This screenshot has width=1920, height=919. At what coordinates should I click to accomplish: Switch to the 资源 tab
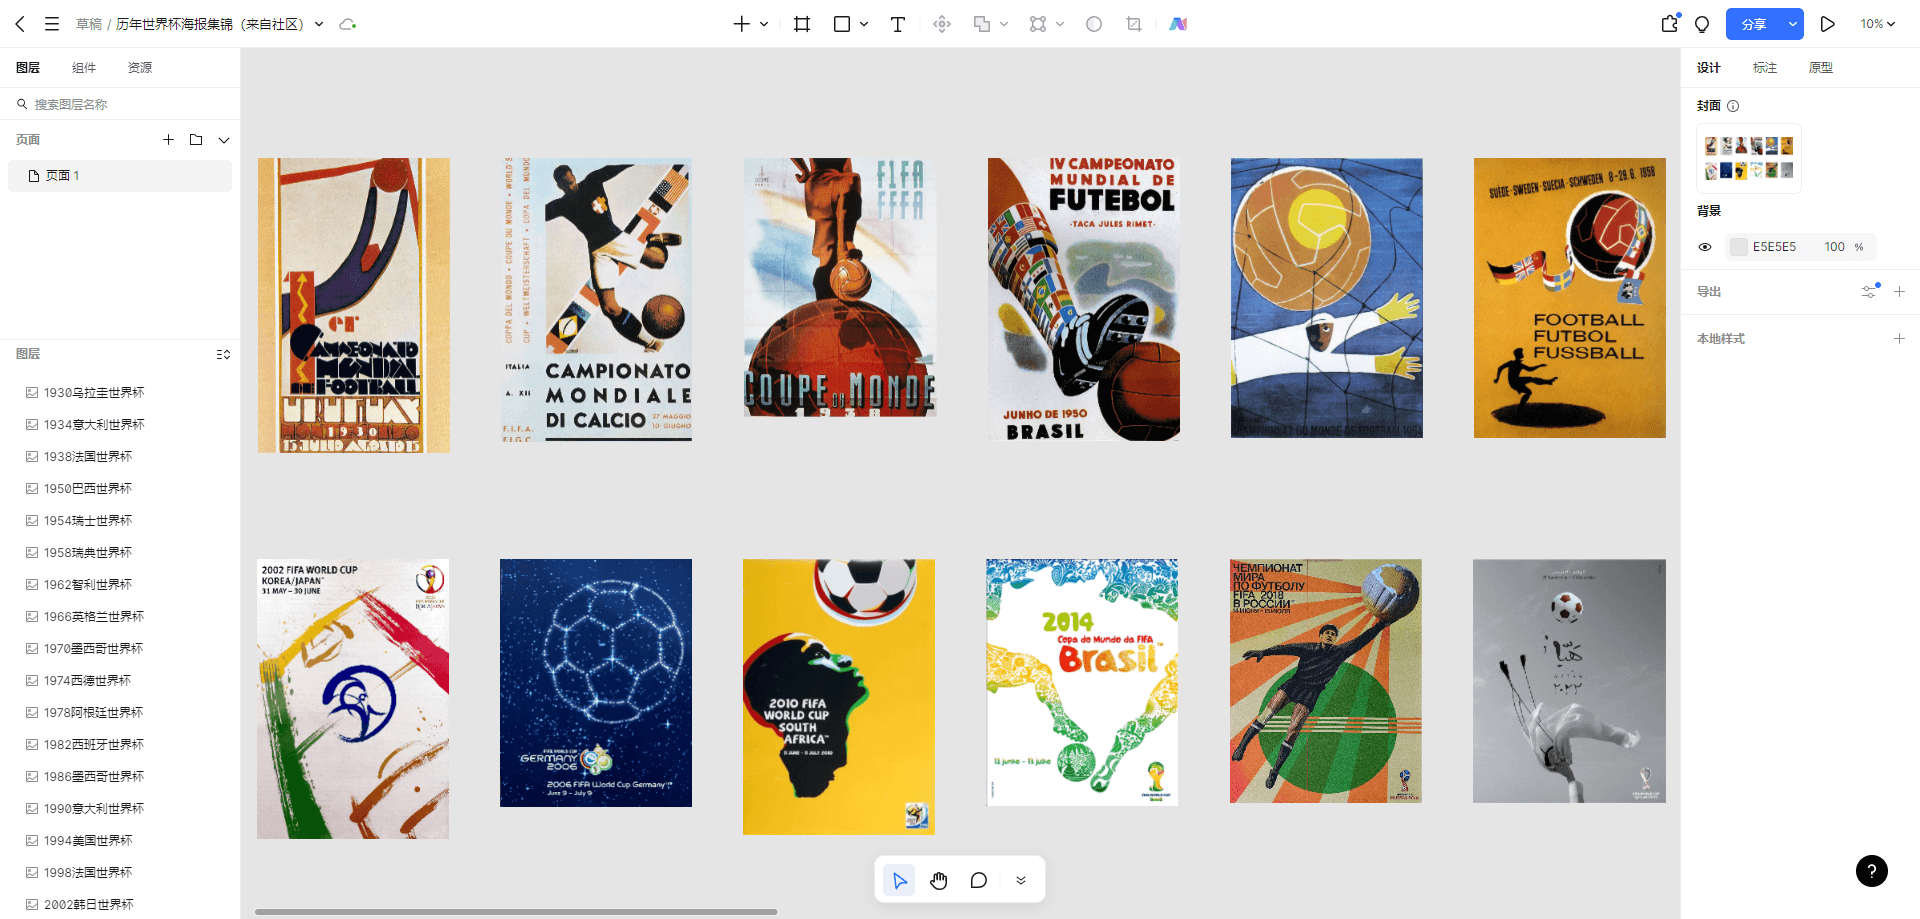tap(140, 68)
